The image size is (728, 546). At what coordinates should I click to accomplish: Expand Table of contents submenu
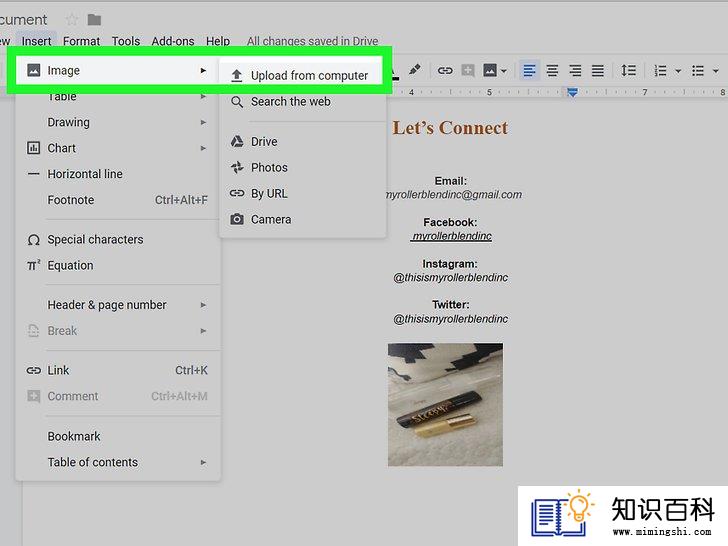click(118, 462)
